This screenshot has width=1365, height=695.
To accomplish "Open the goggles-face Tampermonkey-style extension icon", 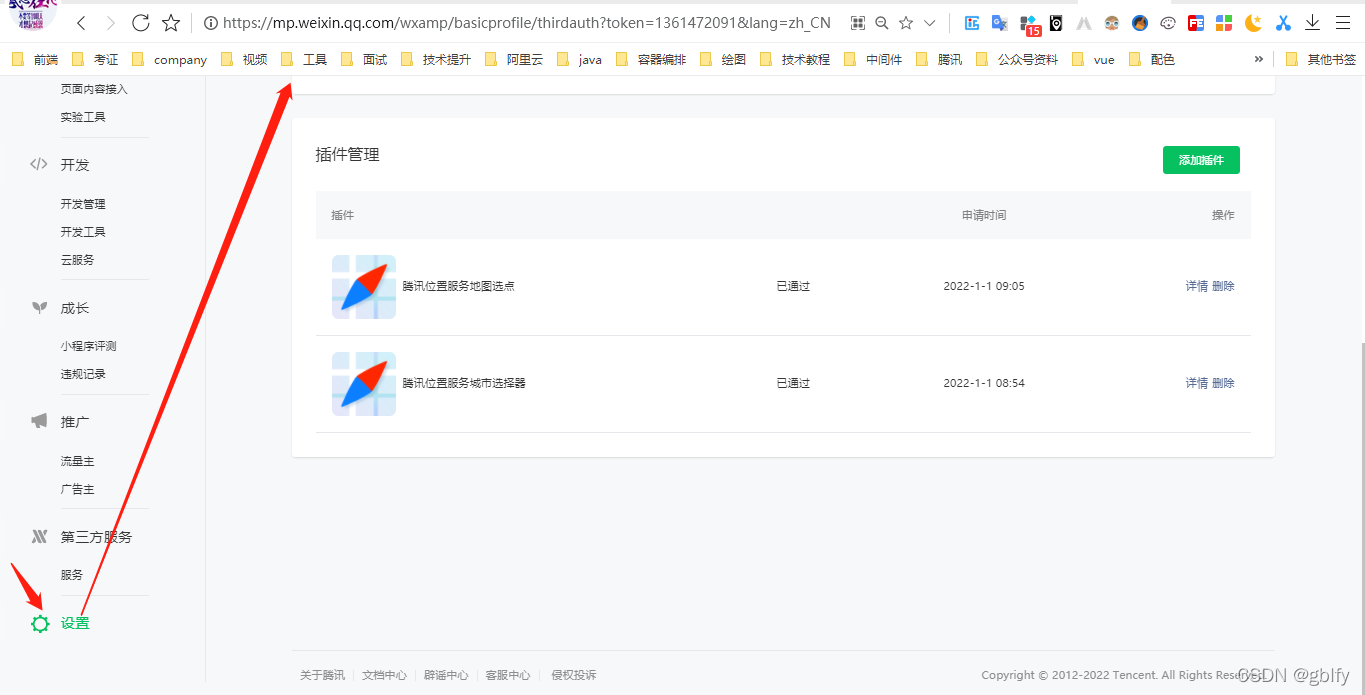I will 1112,22.
